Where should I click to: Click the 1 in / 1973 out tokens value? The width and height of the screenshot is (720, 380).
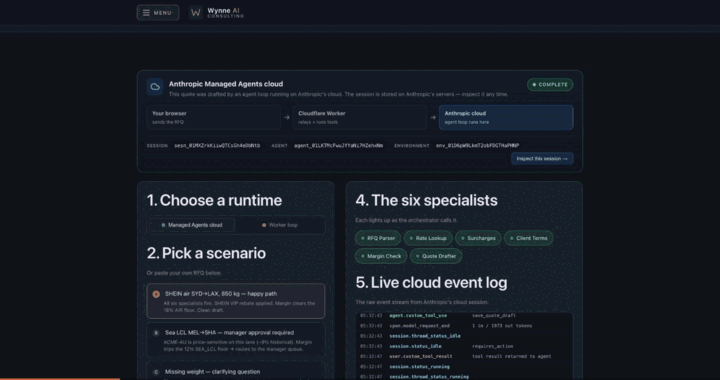pyautogui.click(x=502, y=326)
